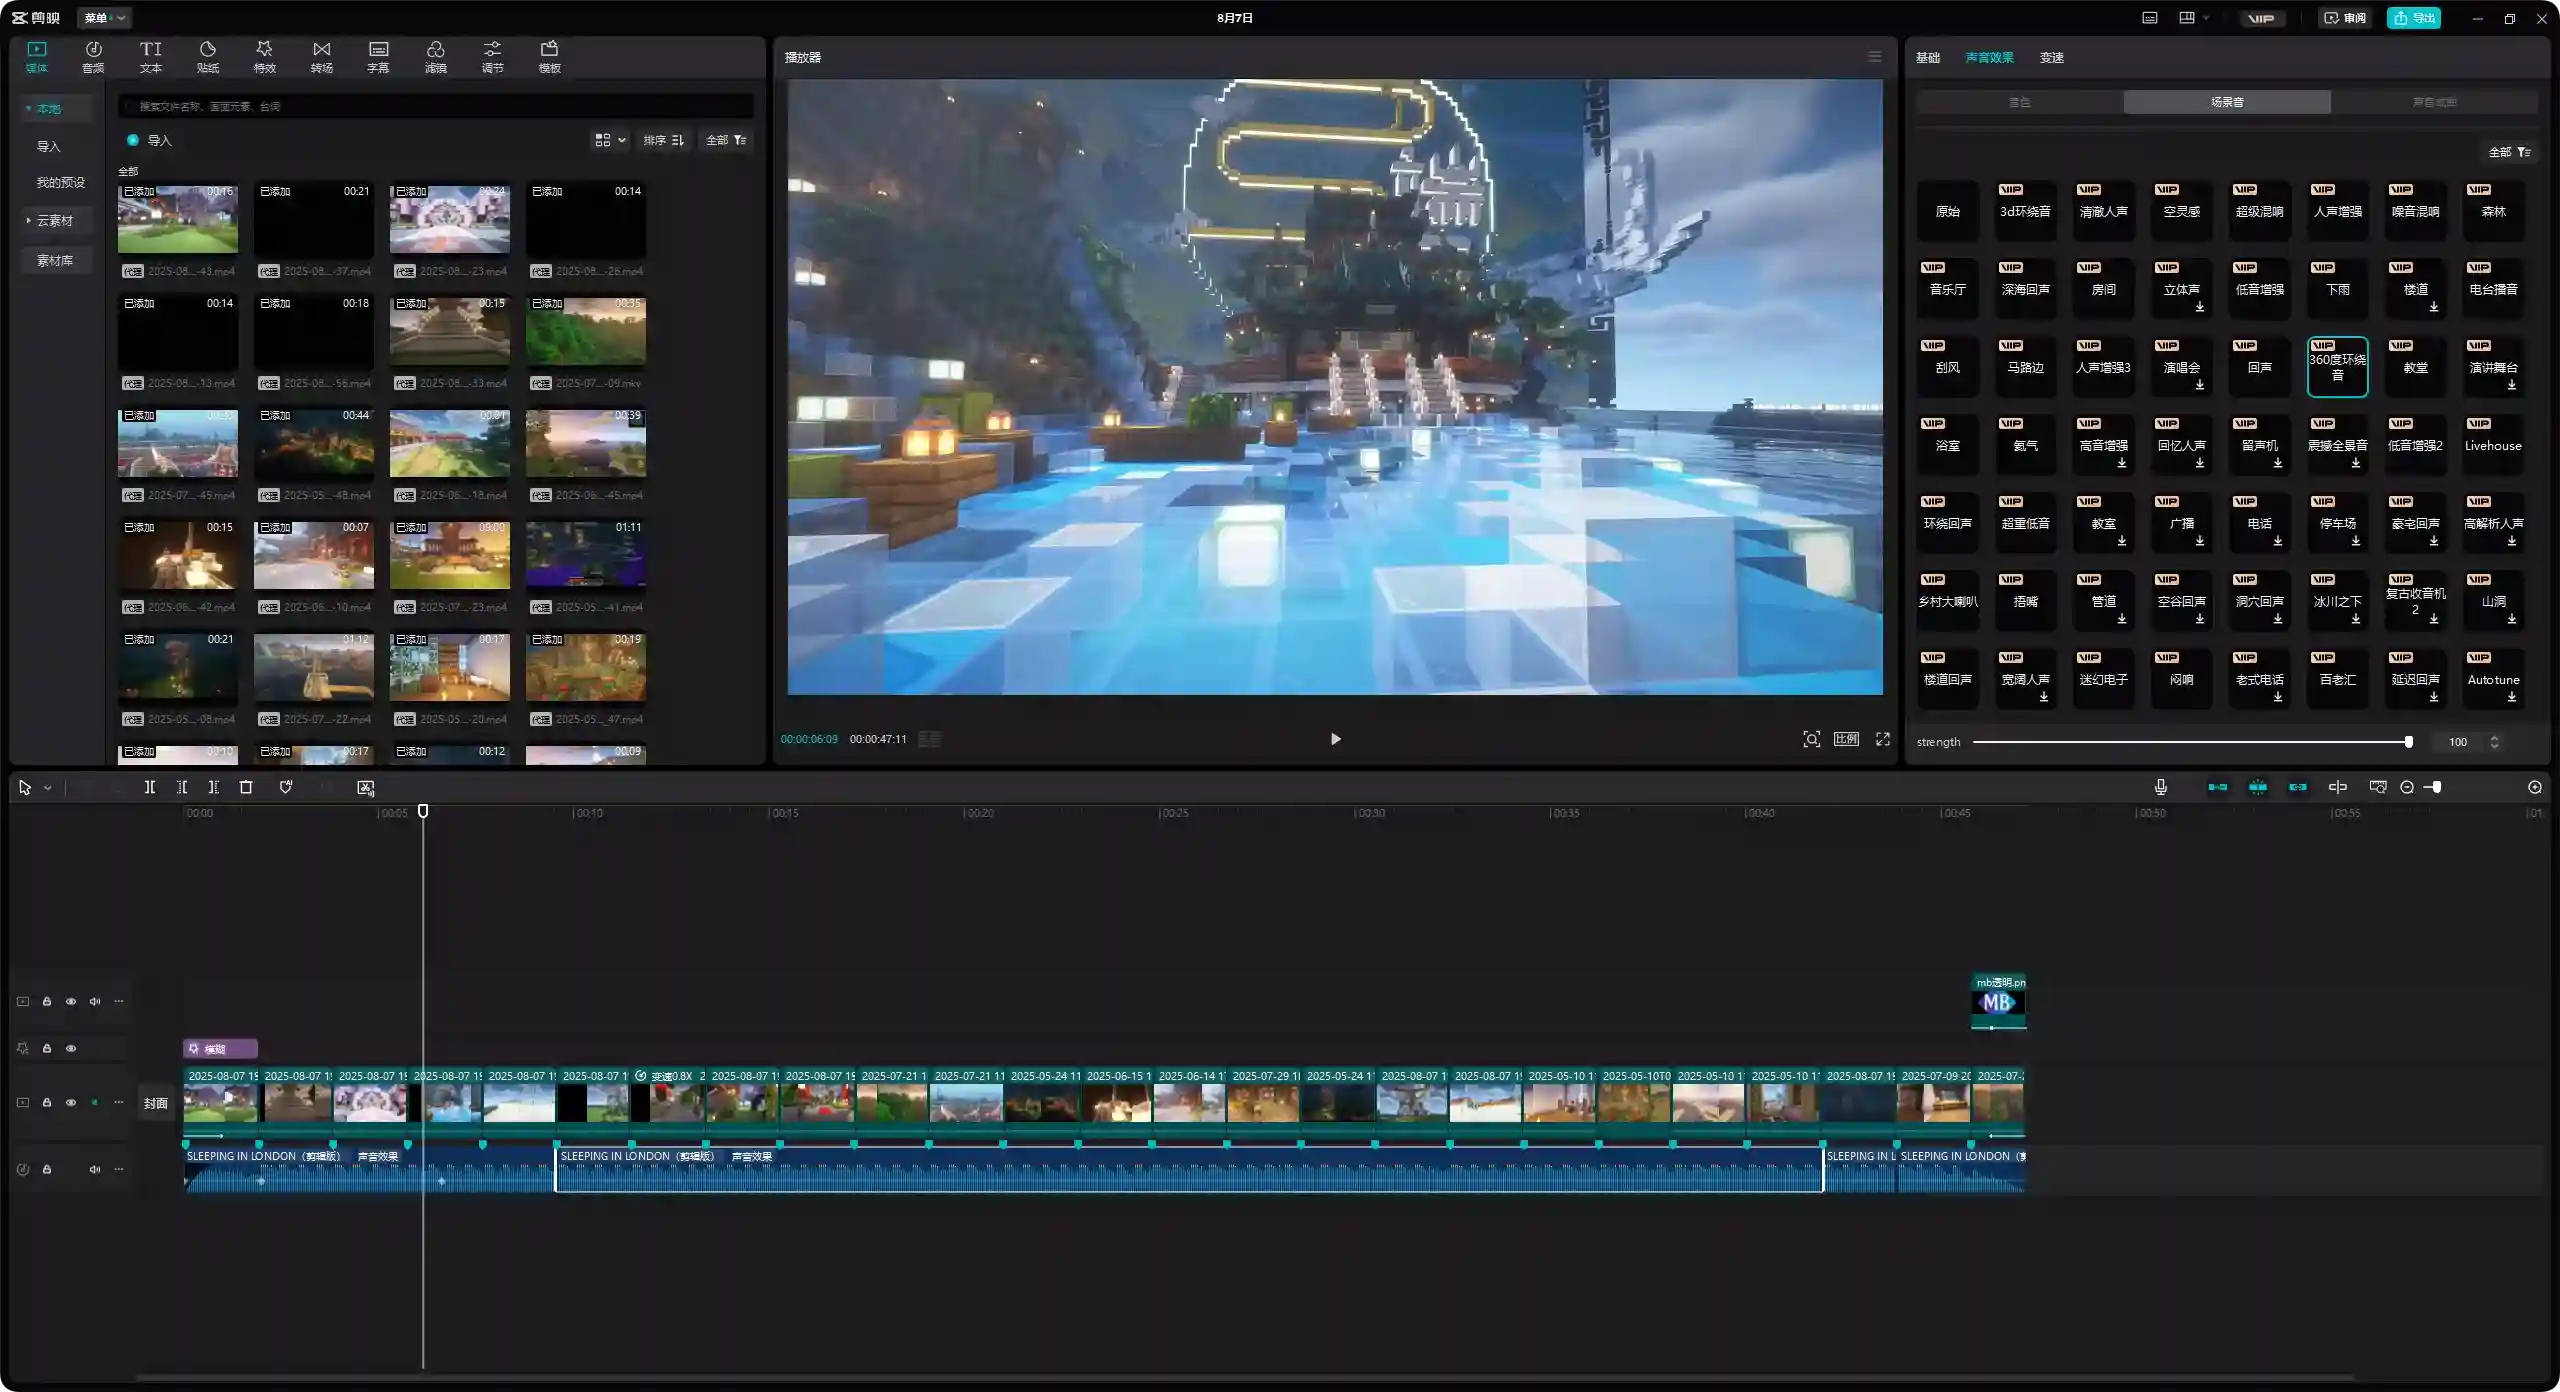Click the 导出 export button
Screen dimensions: 2560x1392
click(2414, 18)
